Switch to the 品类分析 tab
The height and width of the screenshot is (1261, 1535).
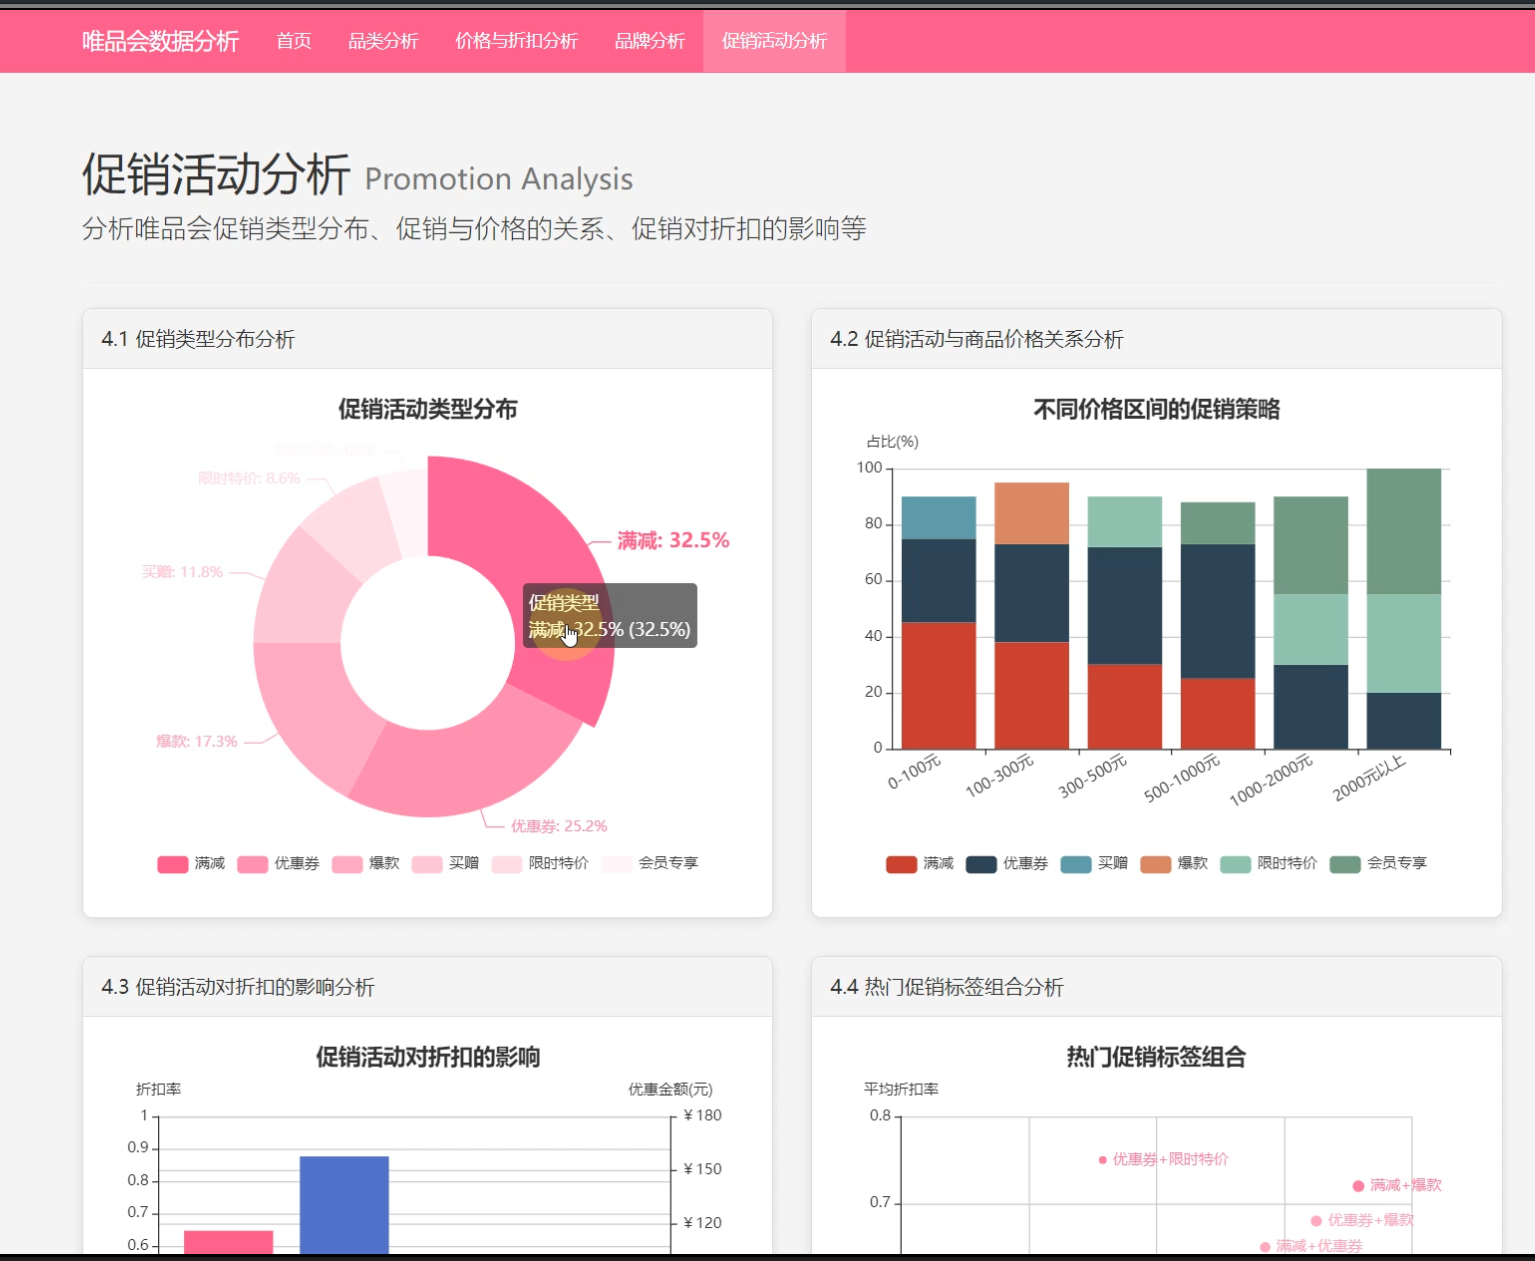tap(384, 41)
